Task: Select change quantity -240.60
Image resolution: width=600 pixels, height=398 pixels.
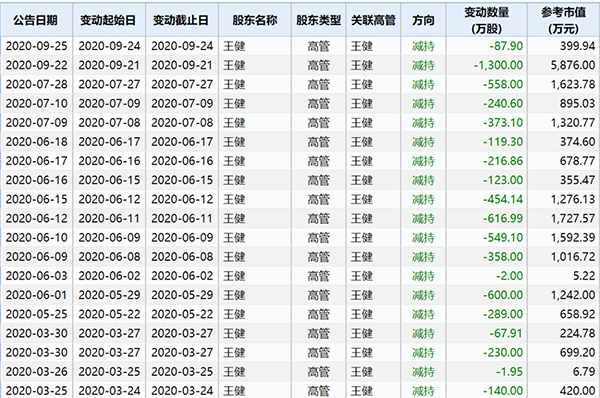Action: [503, 104]
